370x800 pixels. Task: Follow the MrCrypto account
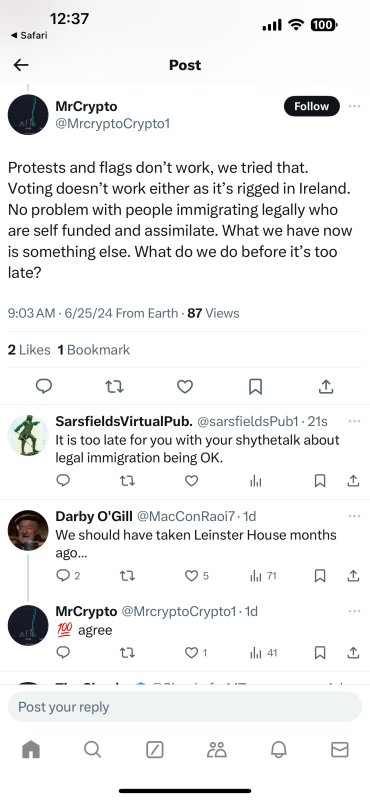coord(311,106)
